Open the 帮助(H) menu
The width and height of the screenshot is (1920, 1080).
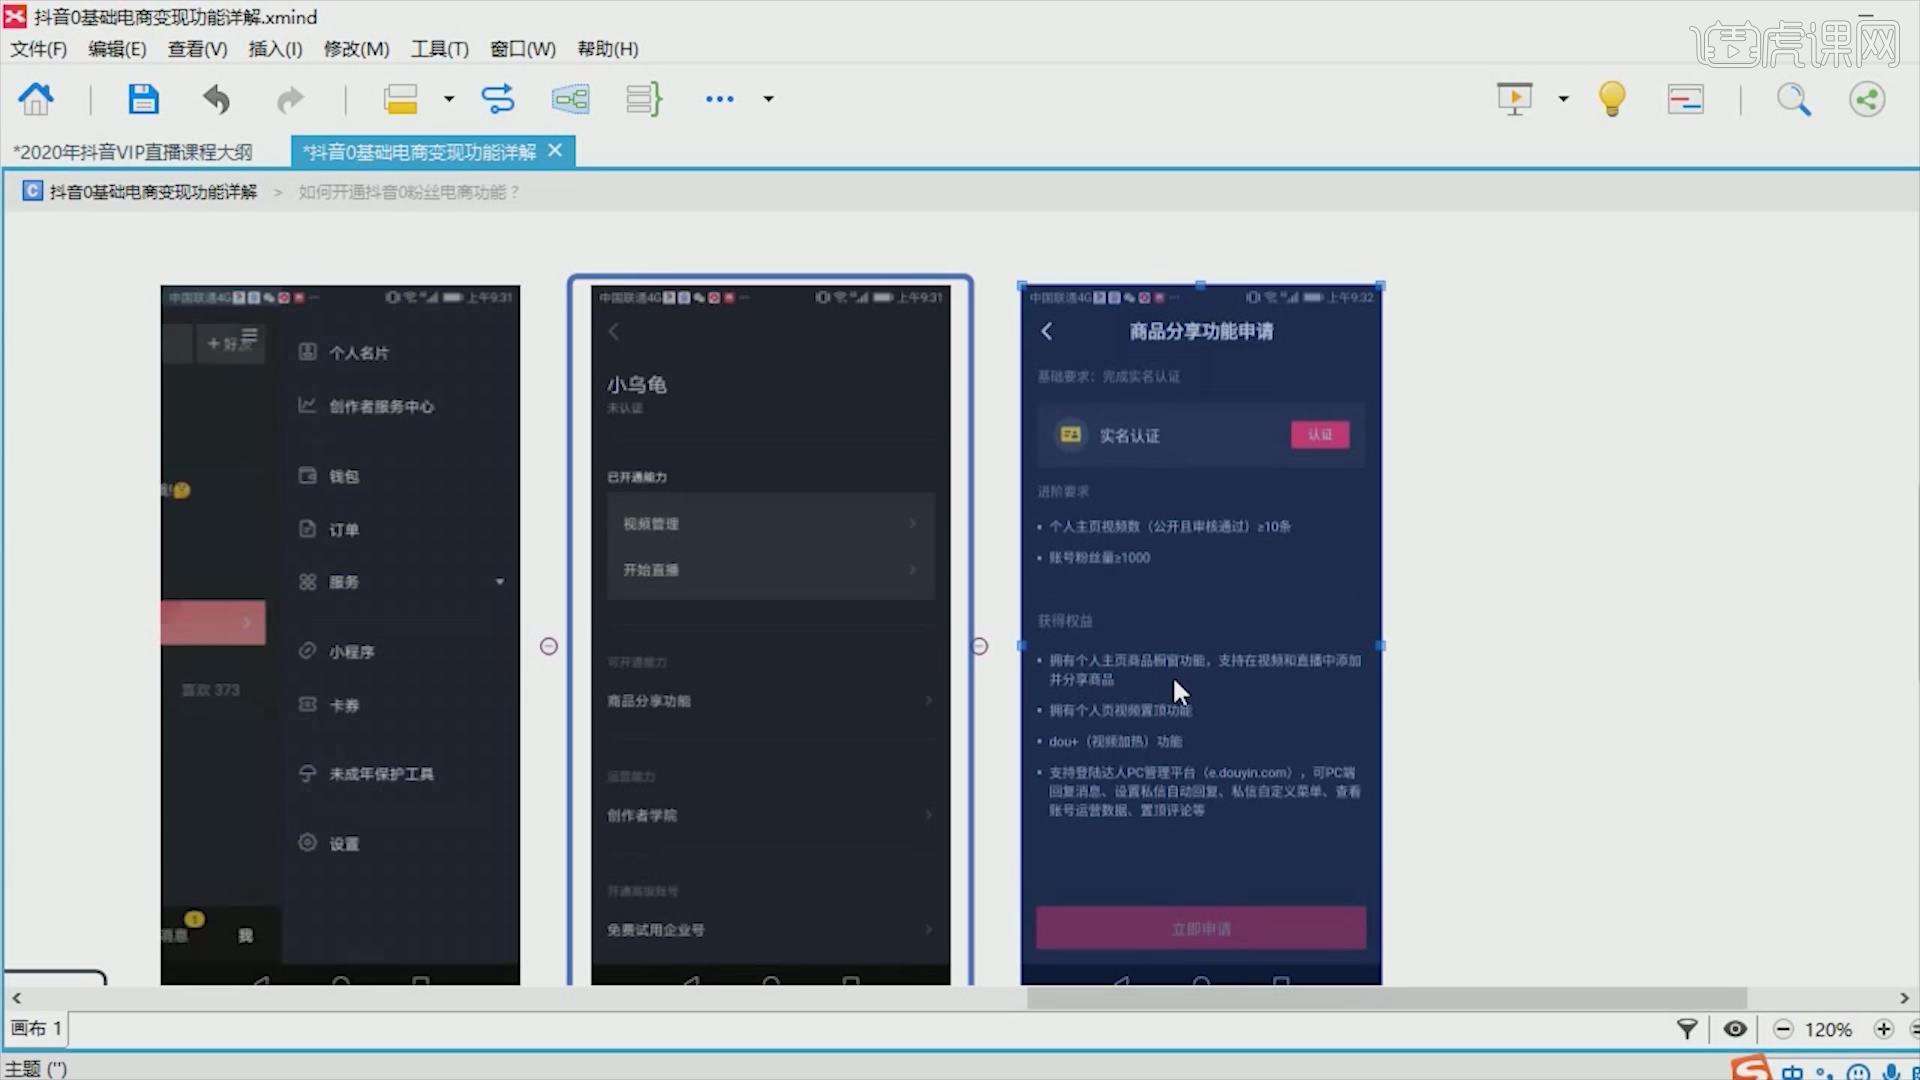[608, 49]
